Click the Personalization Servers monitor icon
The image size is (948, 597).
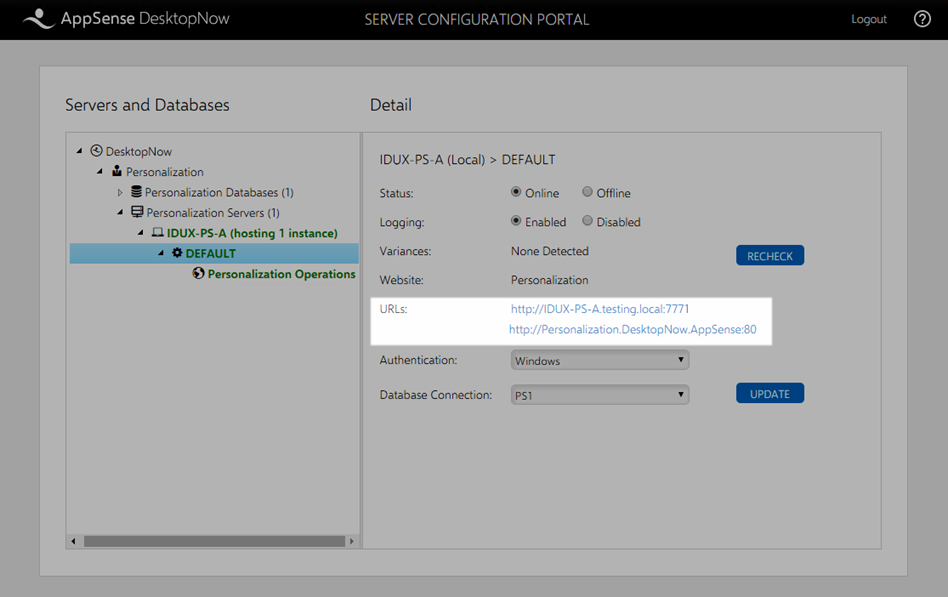[x=137, y=212]
